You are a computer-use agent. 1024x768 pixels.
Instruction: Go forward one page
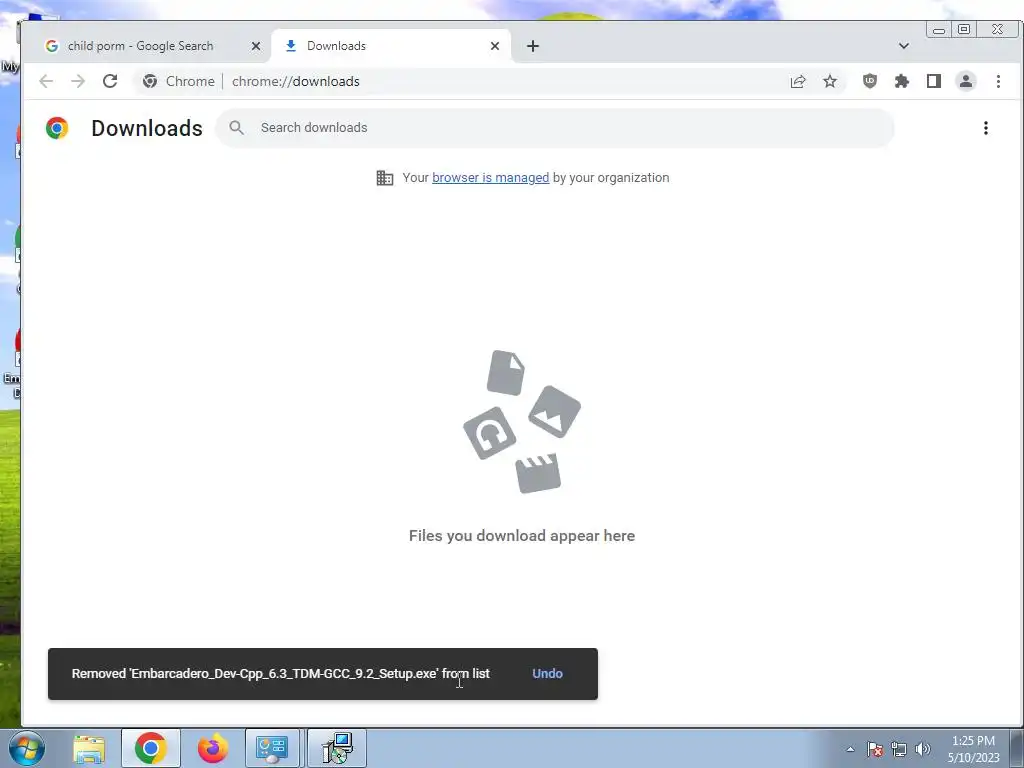[x=78, y=81]
